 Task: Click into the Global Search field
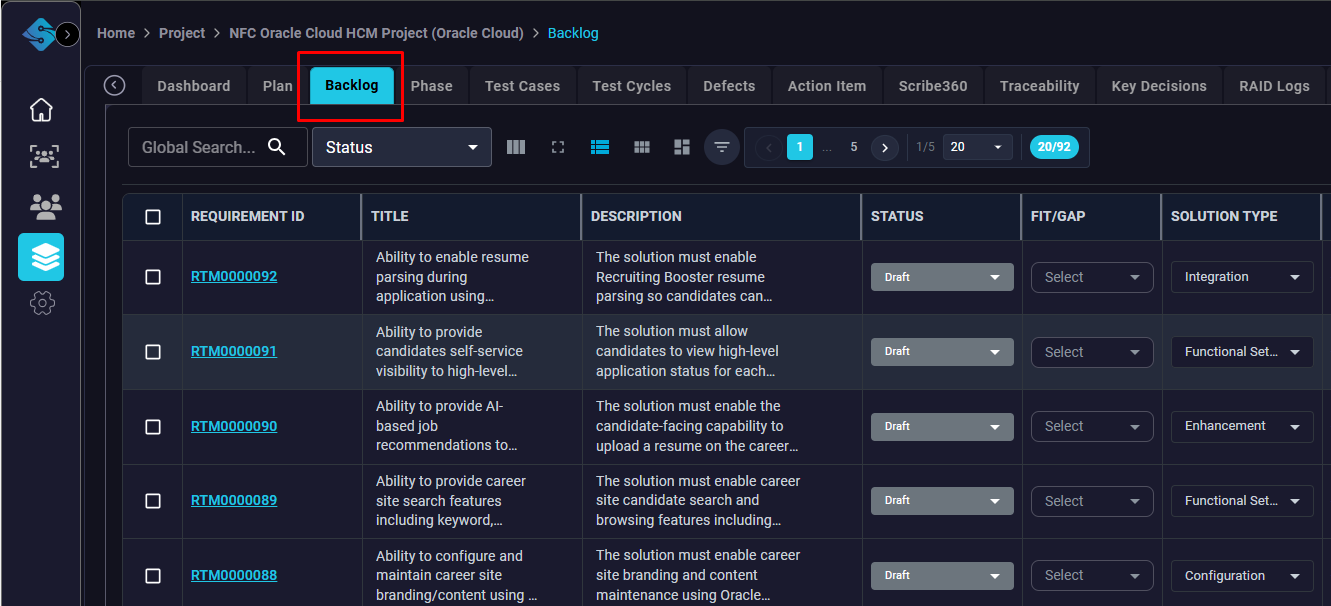pos(198,147)
